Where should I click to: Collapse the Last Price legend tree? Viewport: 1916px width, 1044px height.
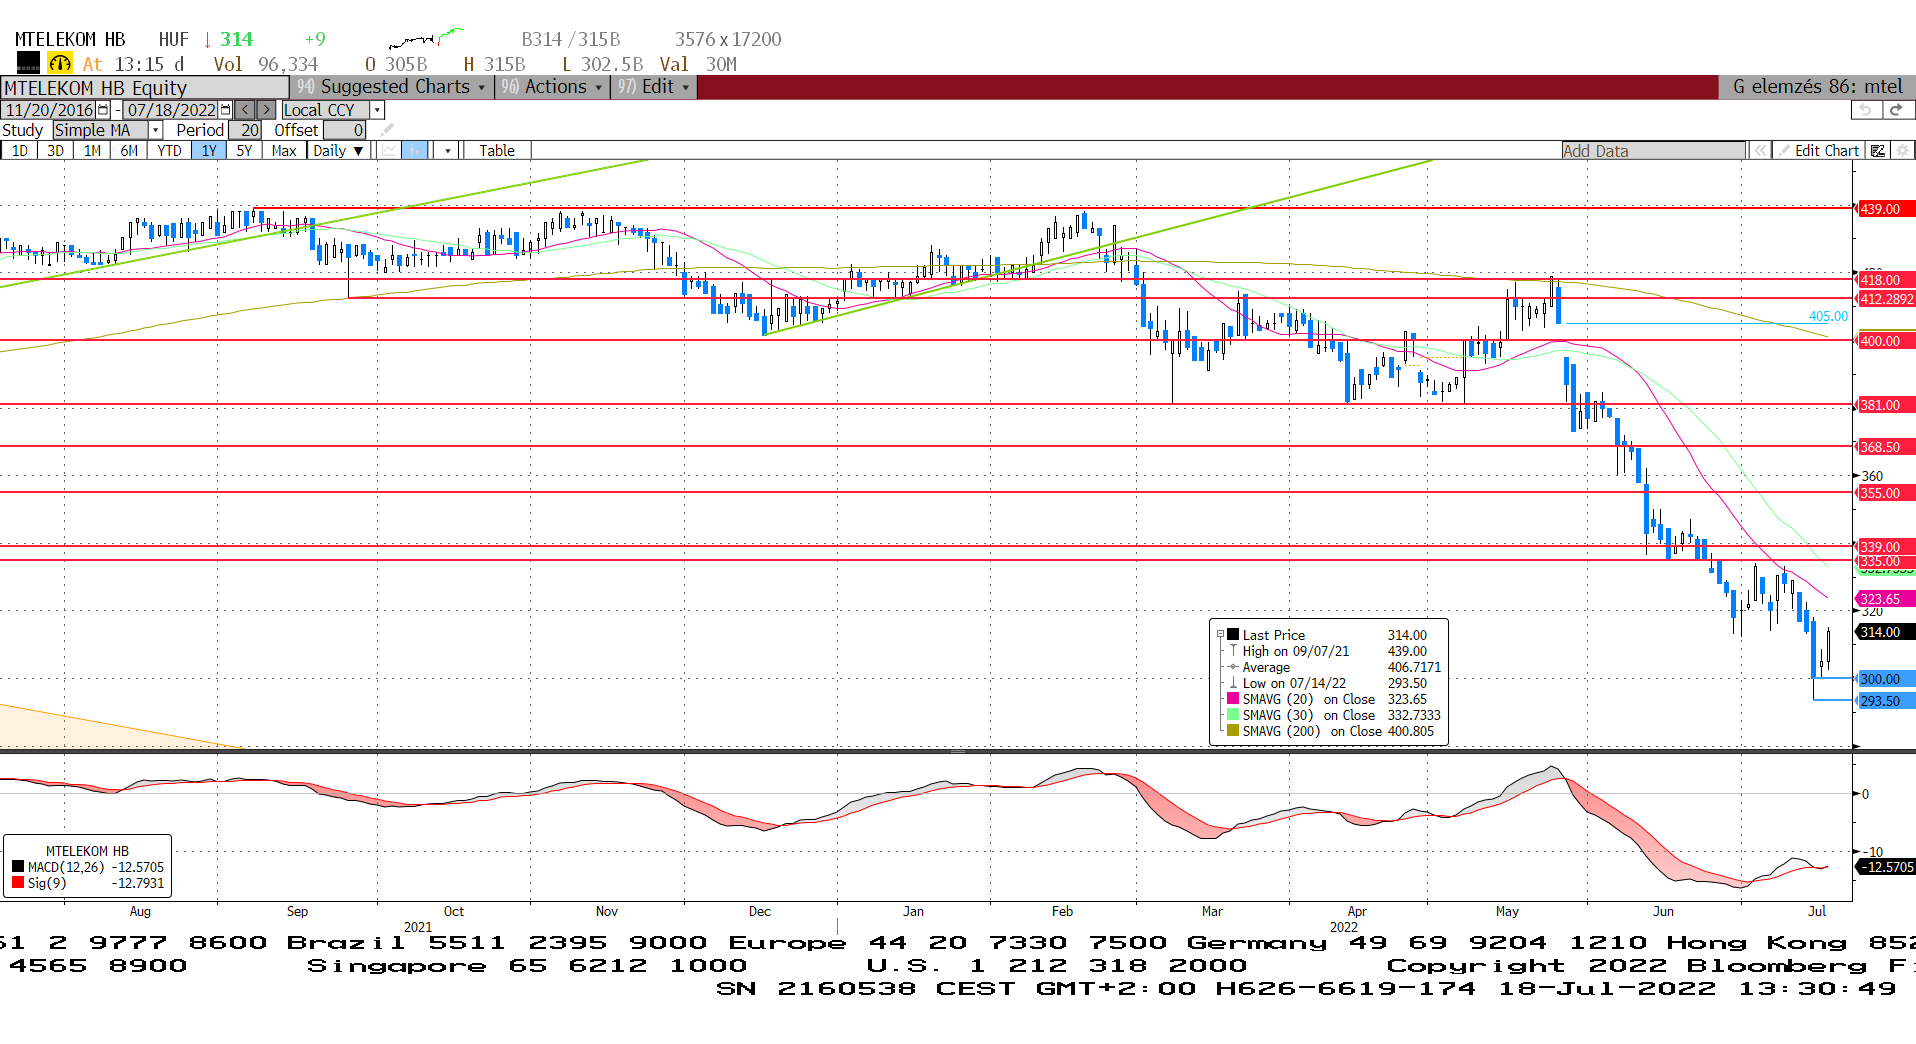(1220, 635)
